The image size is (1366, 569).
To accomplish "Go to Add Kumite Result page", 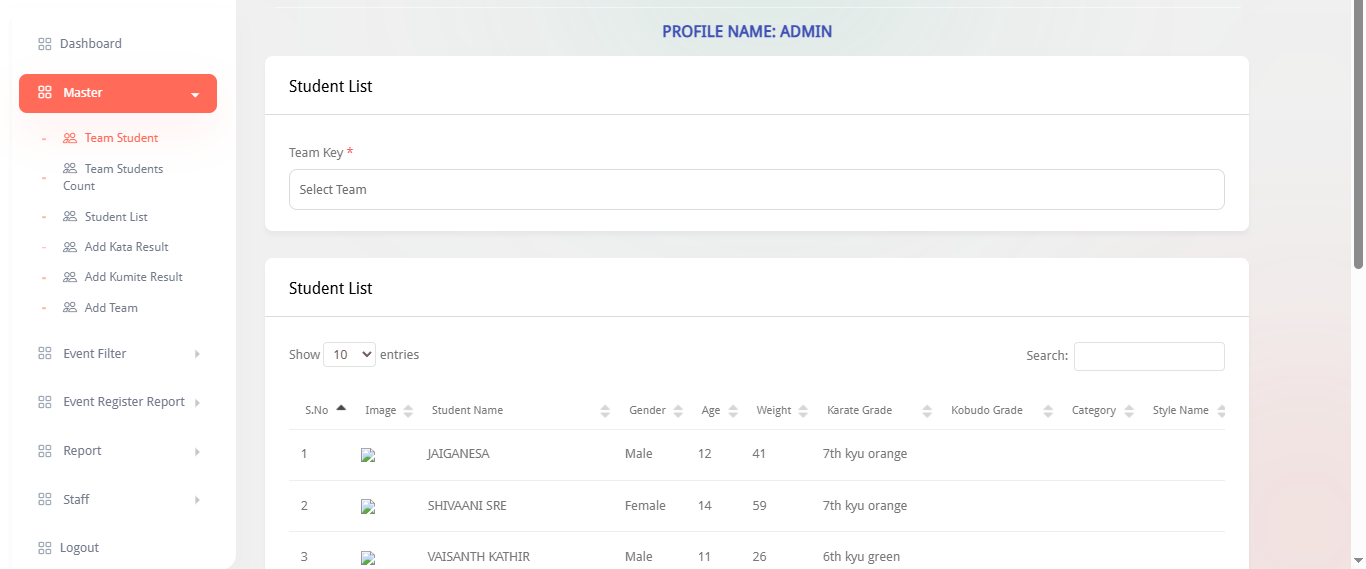I will pos(133,277).
